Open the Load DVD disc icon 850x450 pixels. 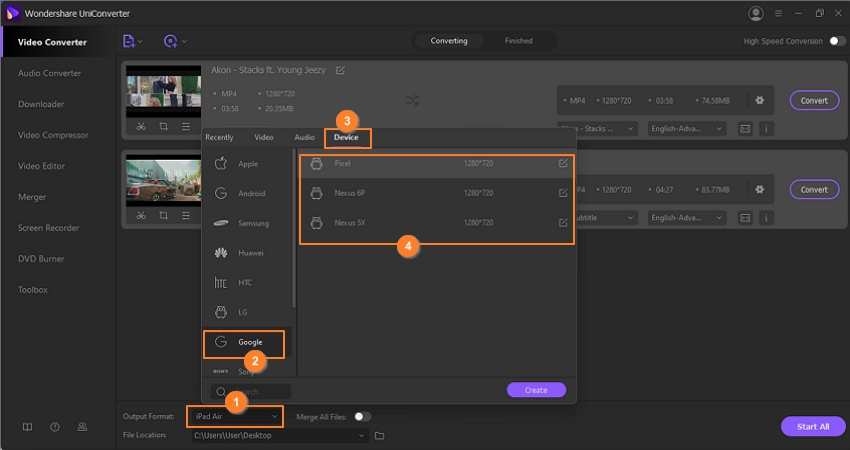(x=170, y=41)
